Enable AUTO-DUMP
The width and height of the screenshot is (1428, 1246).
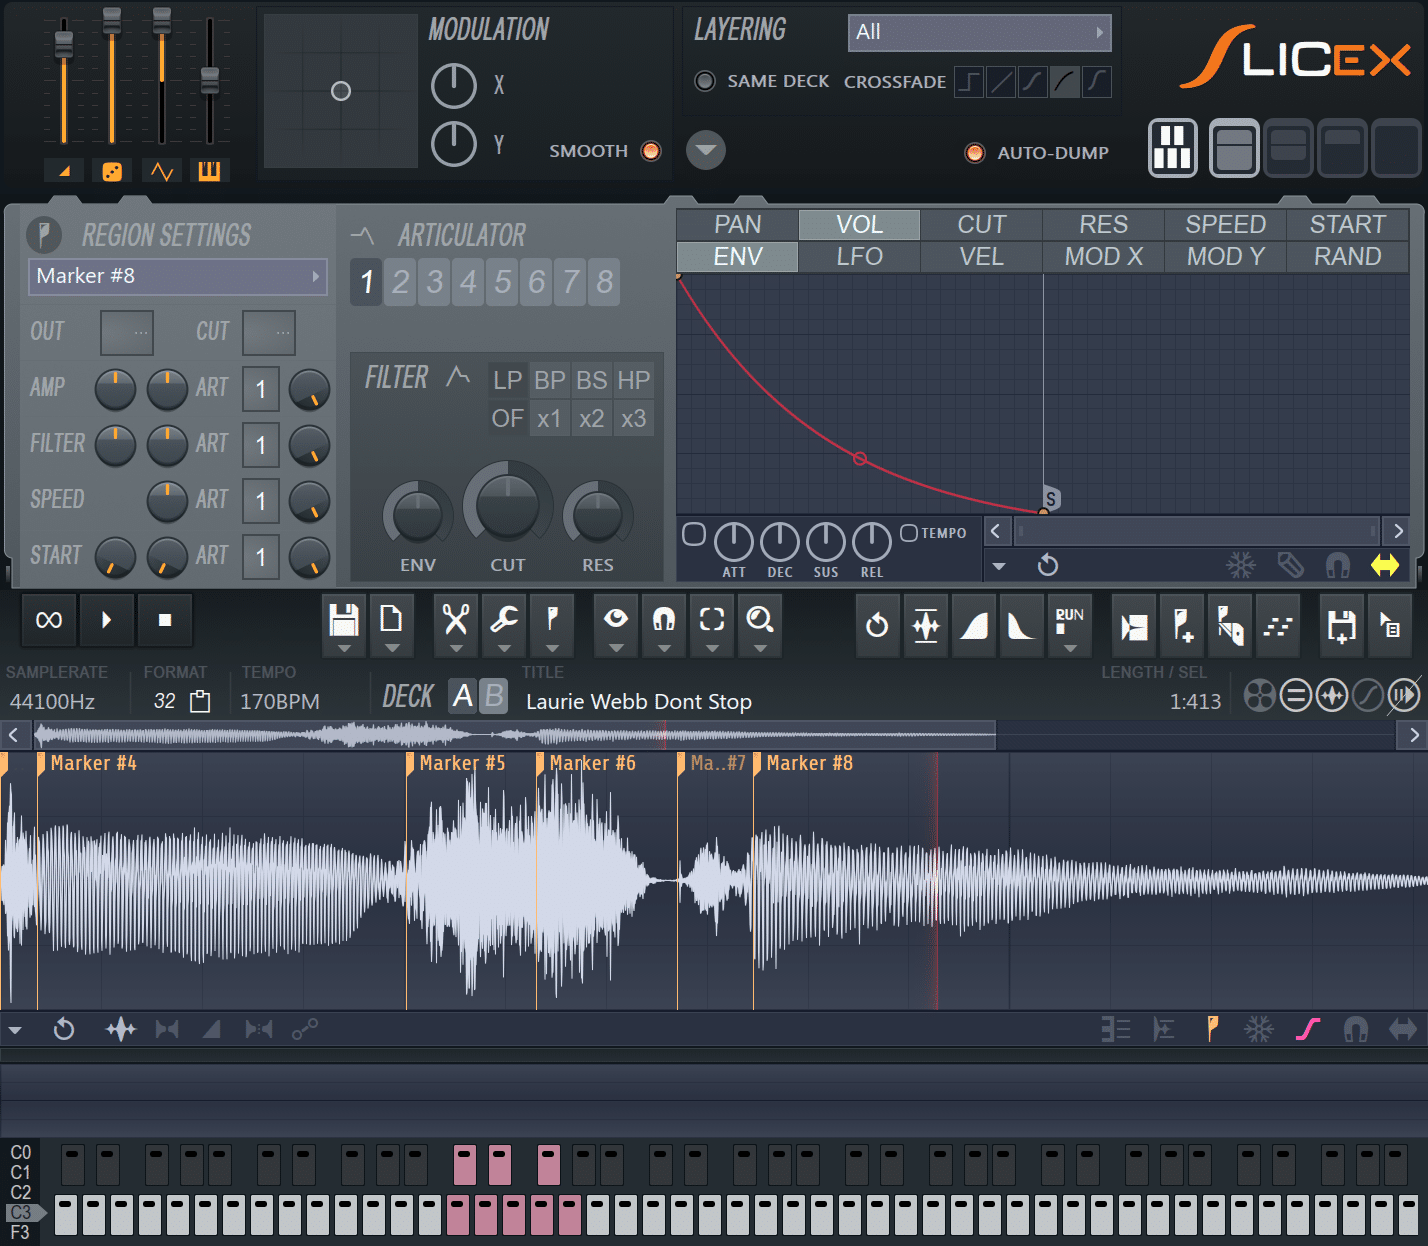(975, 153)
